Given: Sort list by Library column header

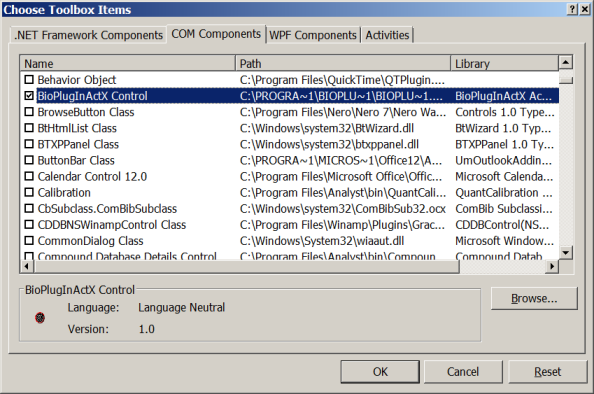Looking at the screenshot, I should pyautogui.click(x=504, y=63).
